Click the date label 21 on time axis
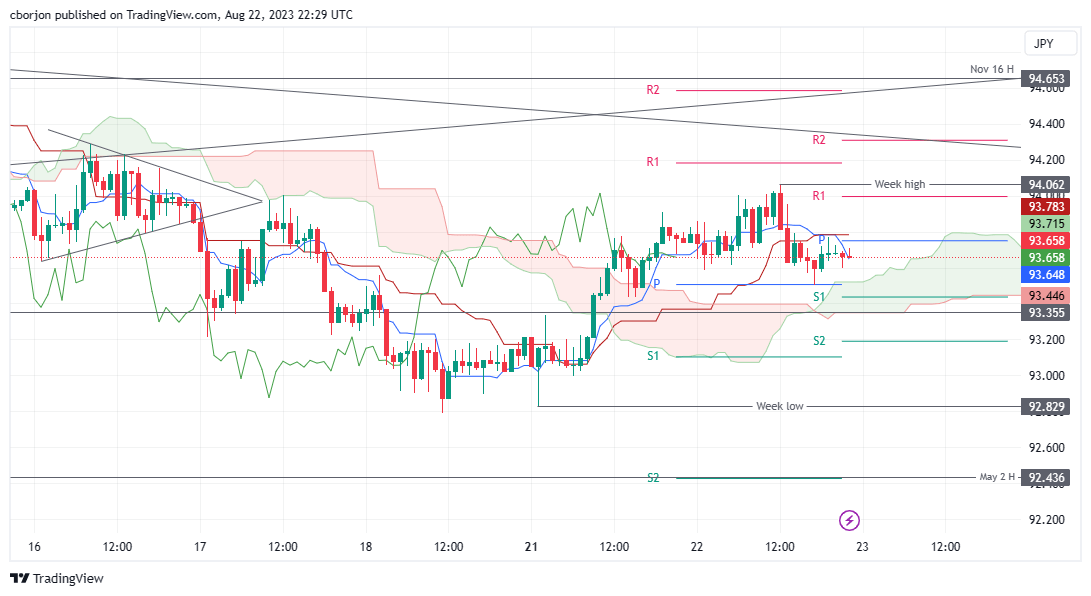1091x596 pixels. tap(531, 547)
